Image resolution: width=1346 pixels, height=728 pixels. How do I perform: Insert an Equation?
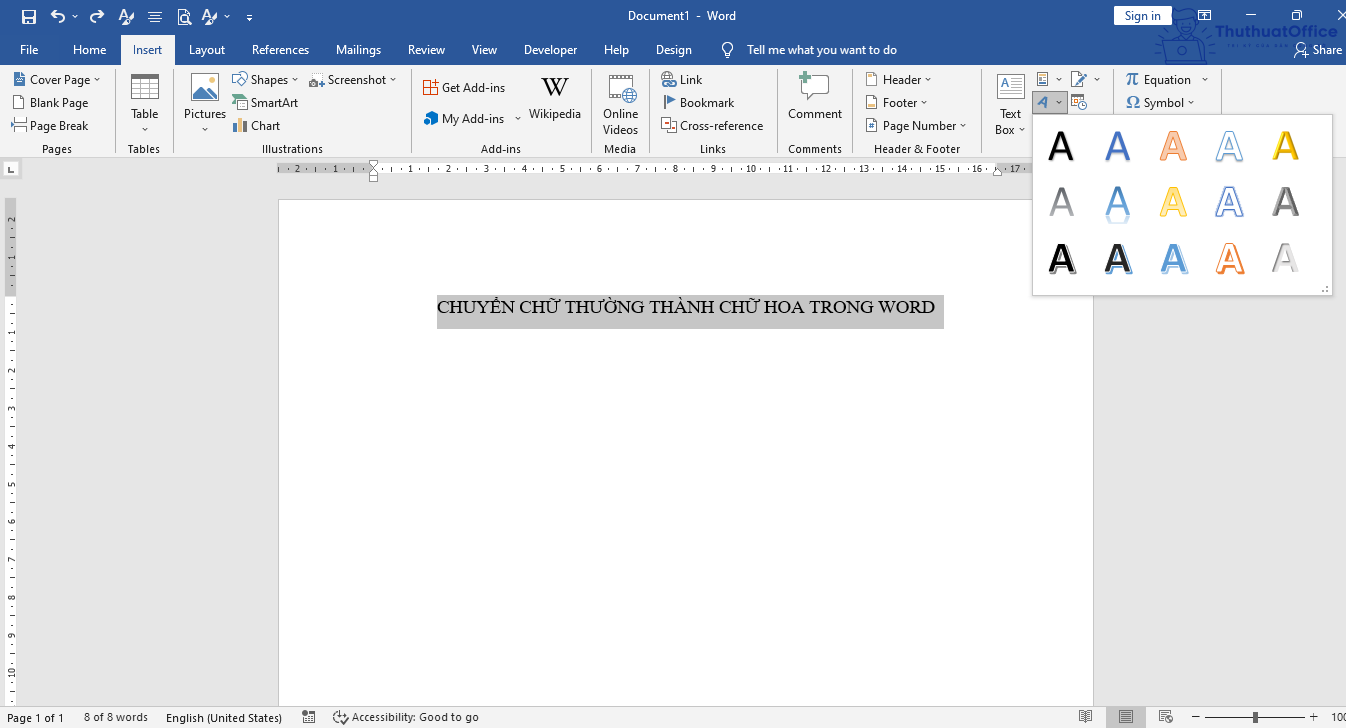tap(1160, 79)
